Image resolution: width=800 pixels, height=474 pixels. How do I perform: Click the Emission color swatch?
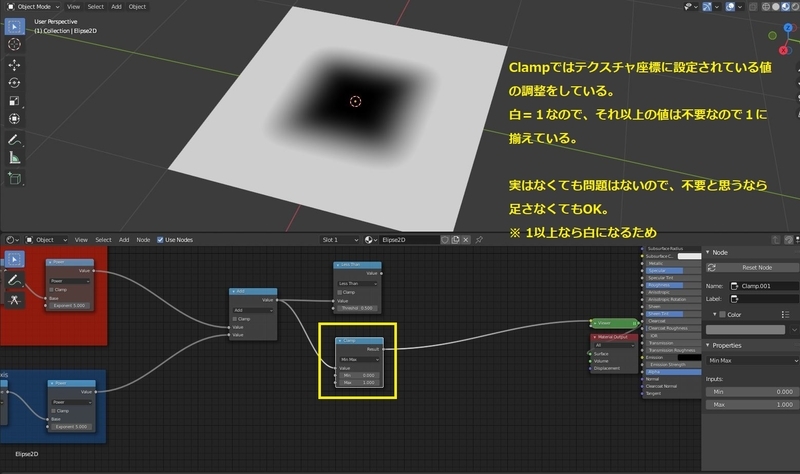coord(689,358)
